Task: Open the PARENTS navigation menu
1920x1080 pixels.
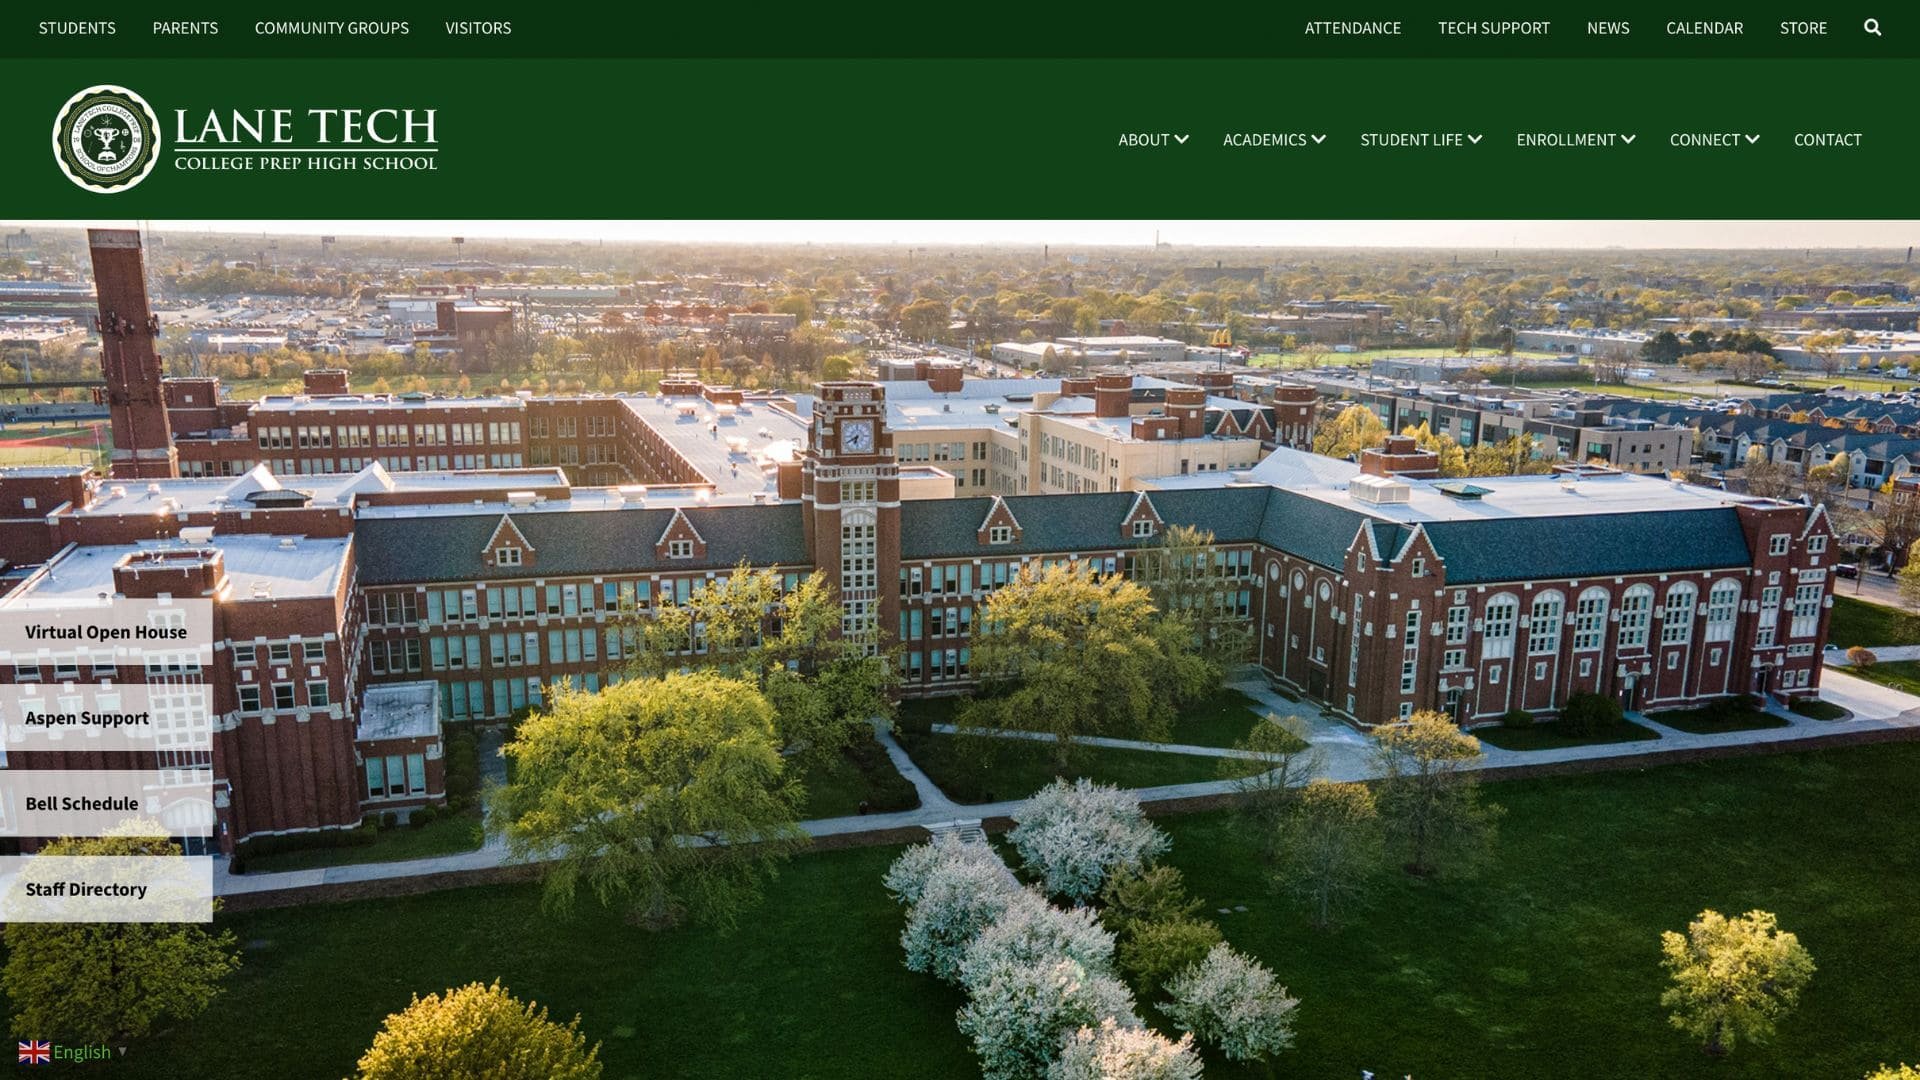Action: point(185,28)
